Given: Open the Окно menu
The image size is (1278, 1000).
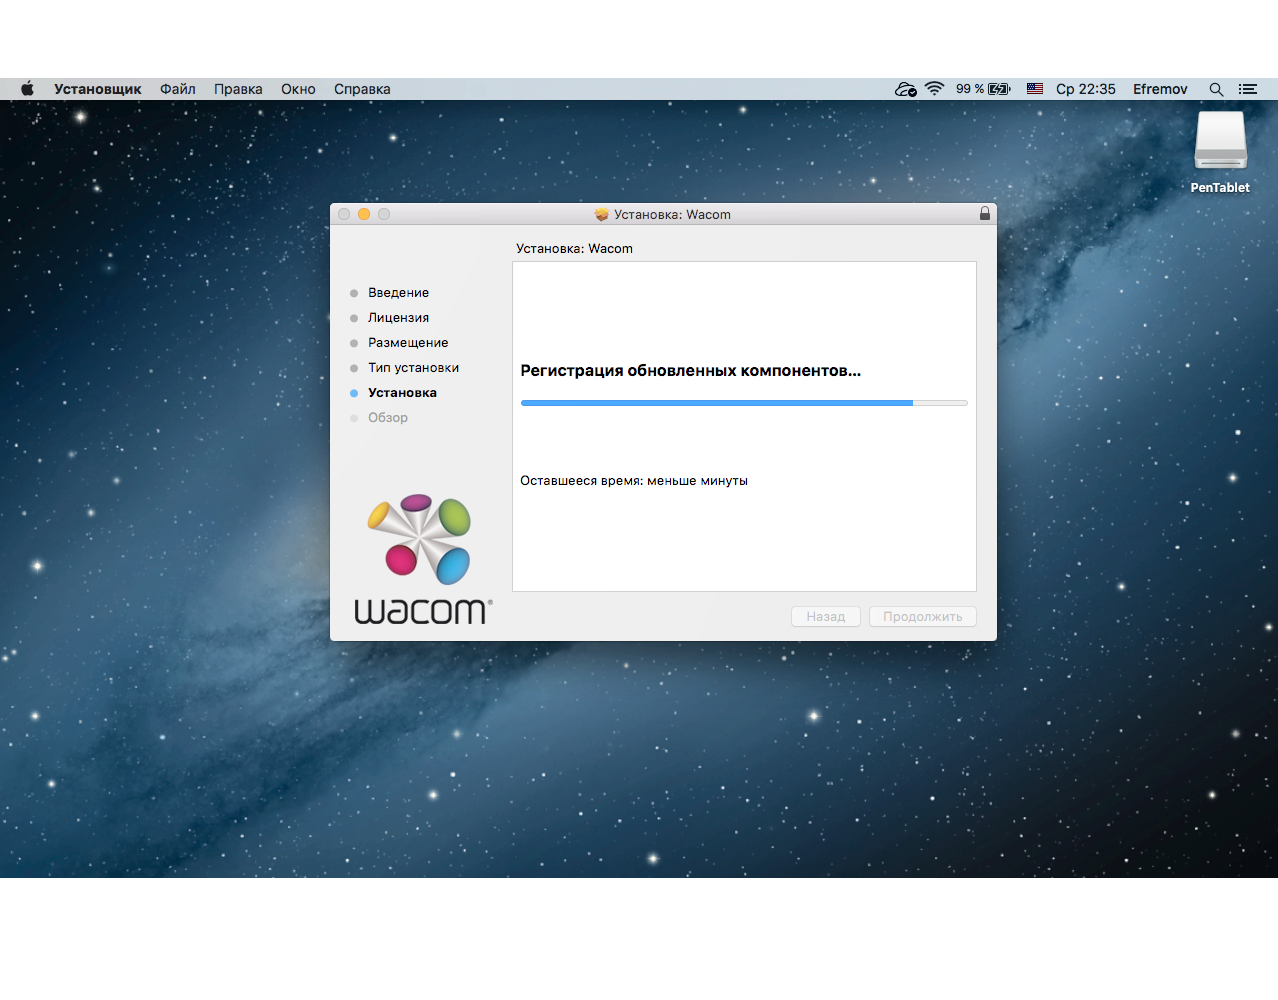Looking at the screenshot, I should 298,89.
